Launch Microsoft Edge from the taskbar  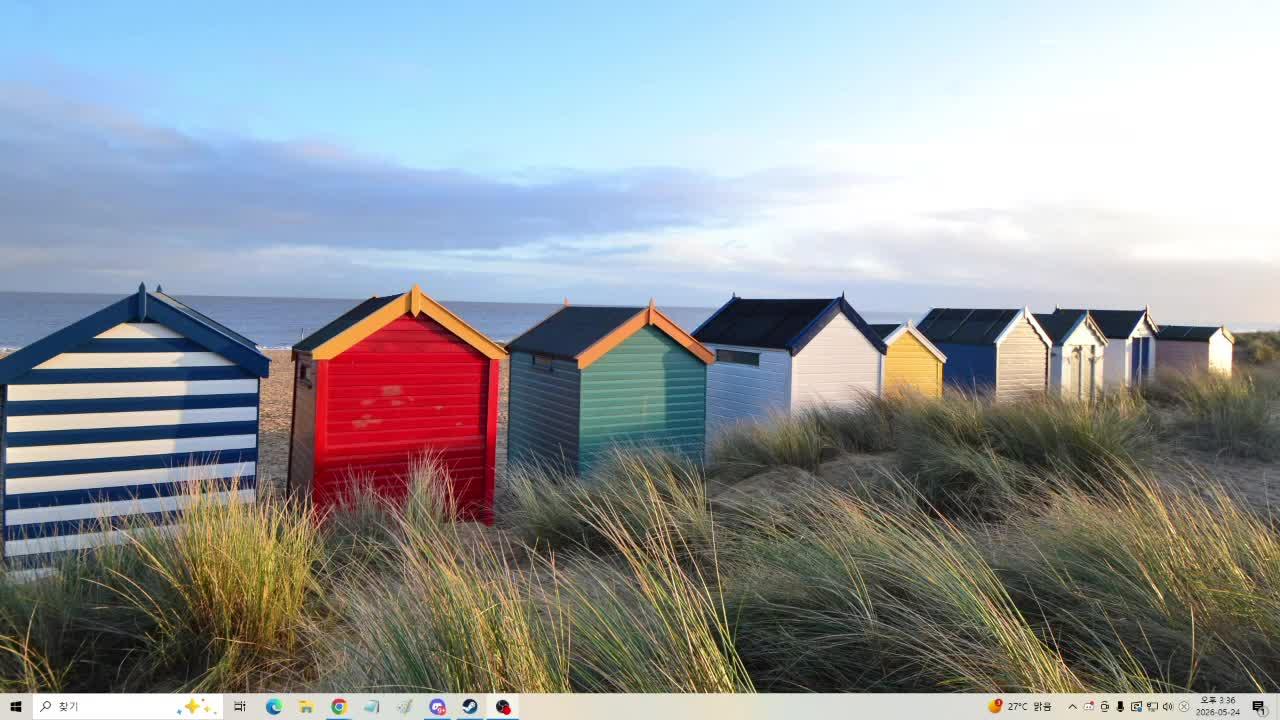point(273,707)
